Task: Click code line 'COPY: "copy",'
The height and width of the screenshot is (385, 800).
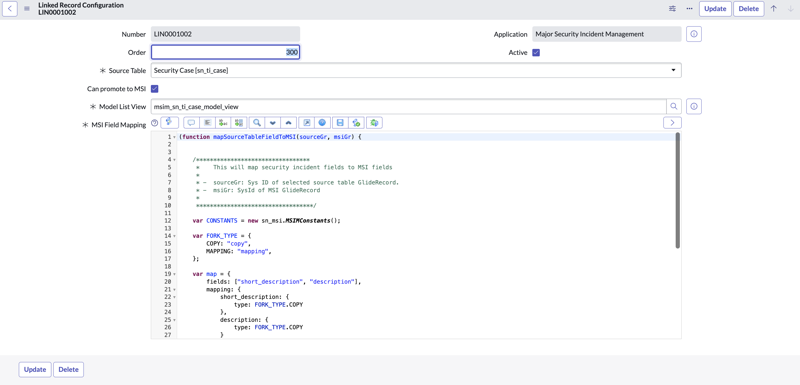Action: tap(228, 244)
